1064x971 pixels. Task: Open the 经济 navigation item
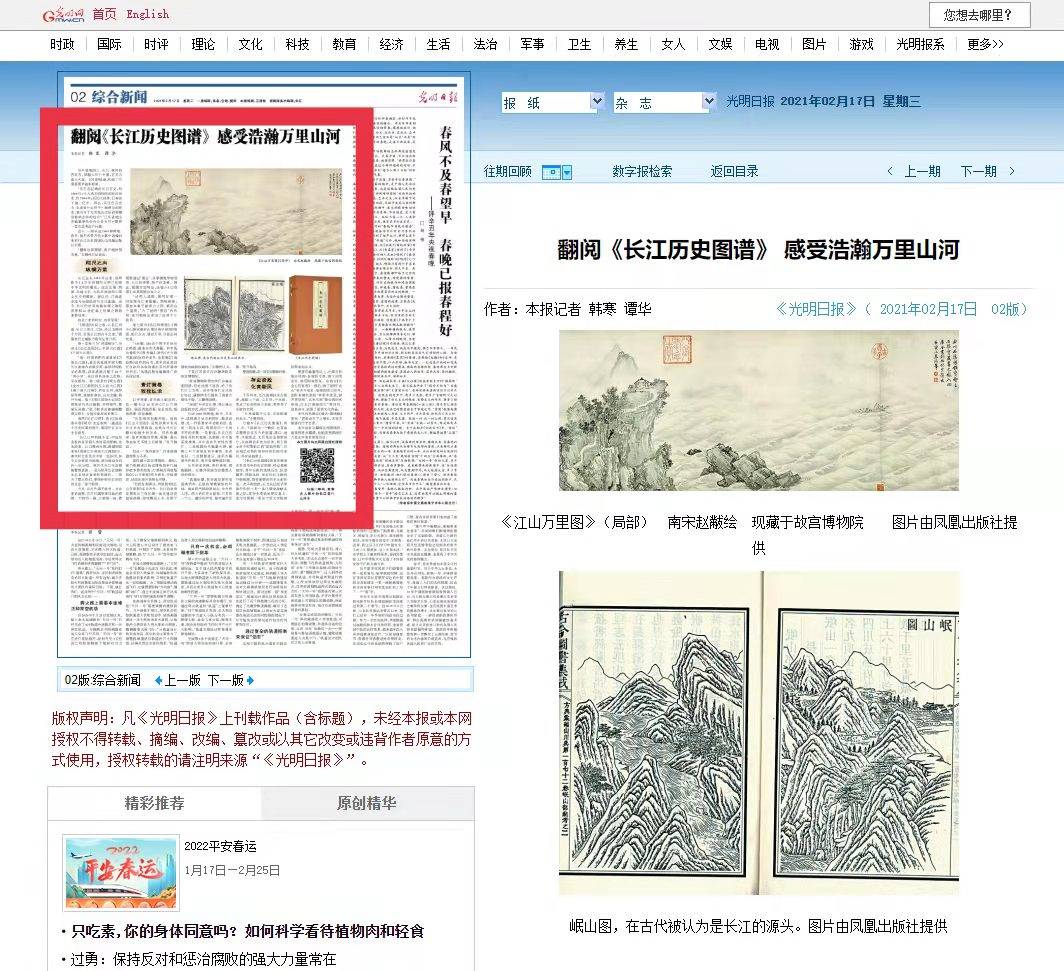(x=392, y=44)
